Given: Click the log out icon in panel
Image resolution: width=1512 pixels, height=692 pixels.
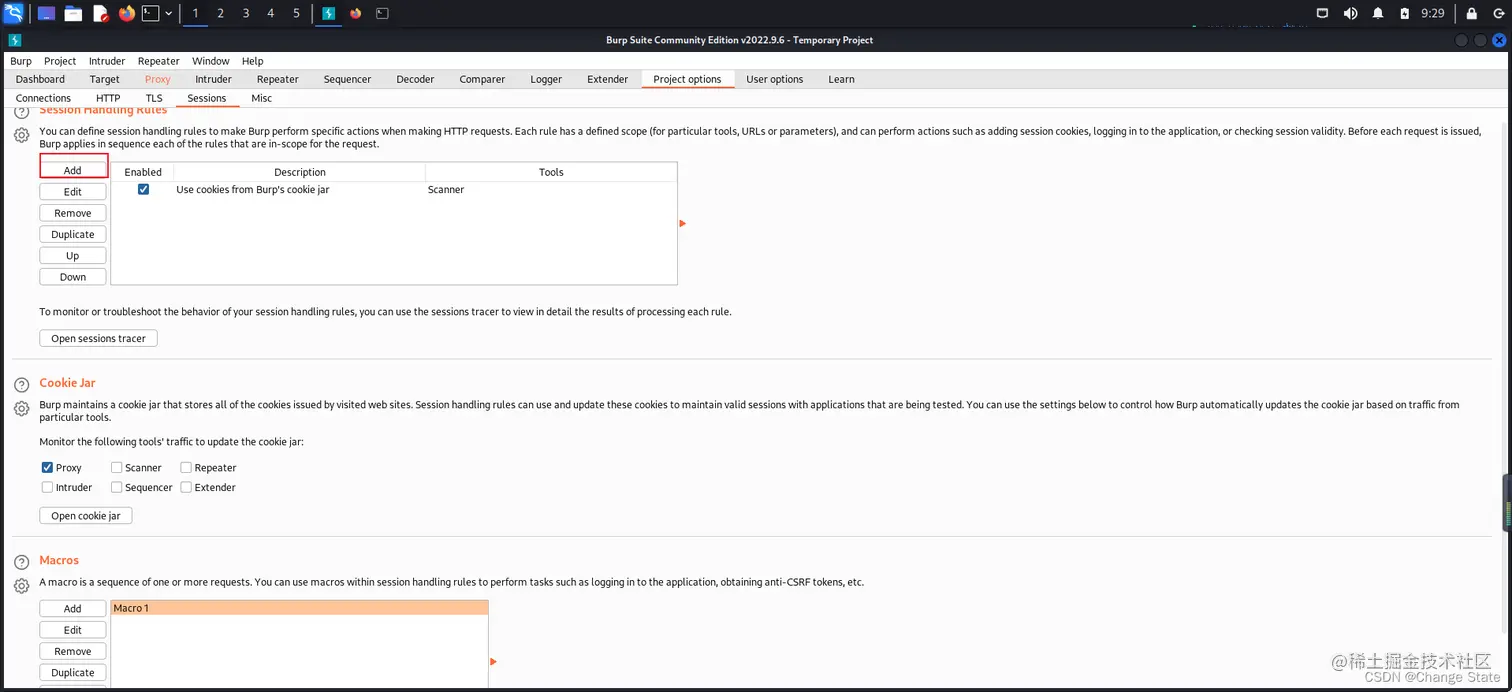Looking at the screenshot, I should [x=1498, y=13].
